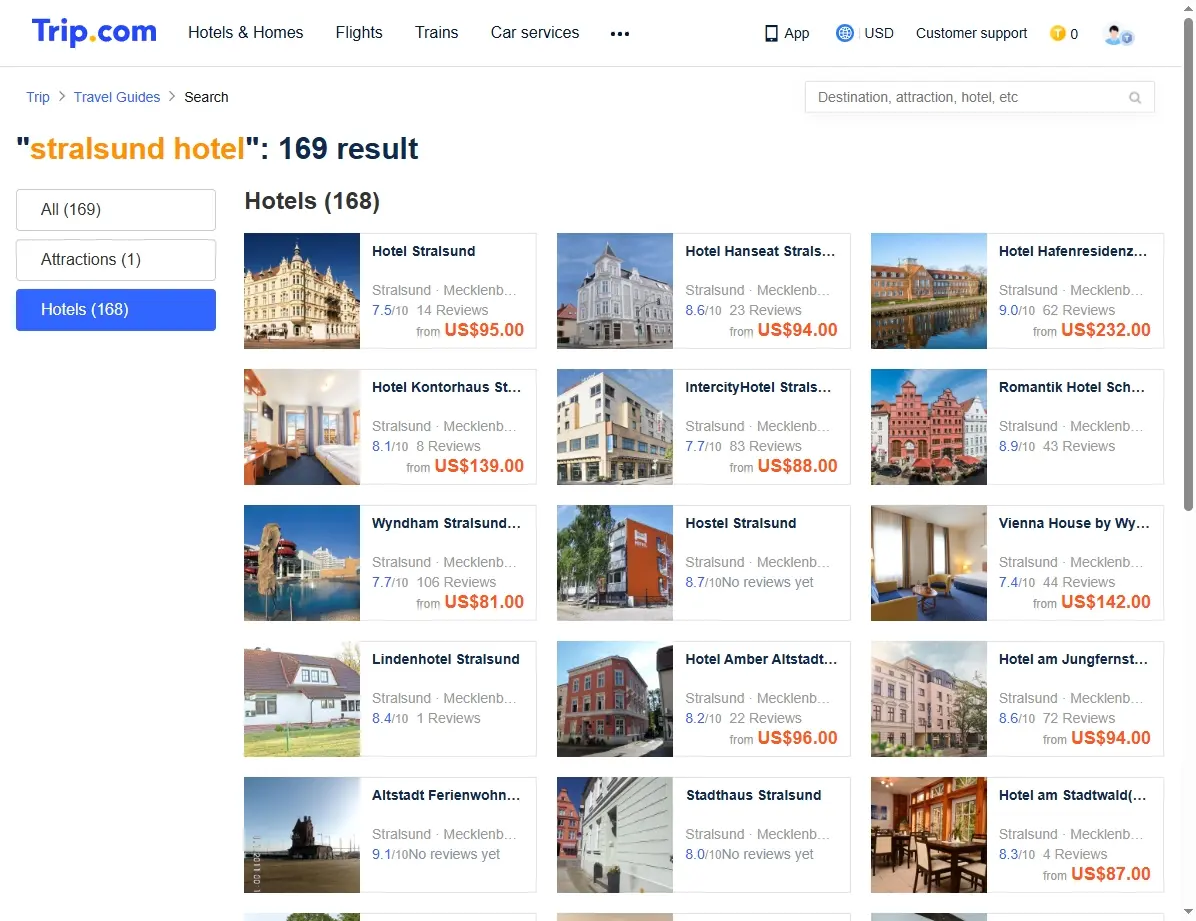Open Customer support
The image size is (1196, 921).
[971, 34]
